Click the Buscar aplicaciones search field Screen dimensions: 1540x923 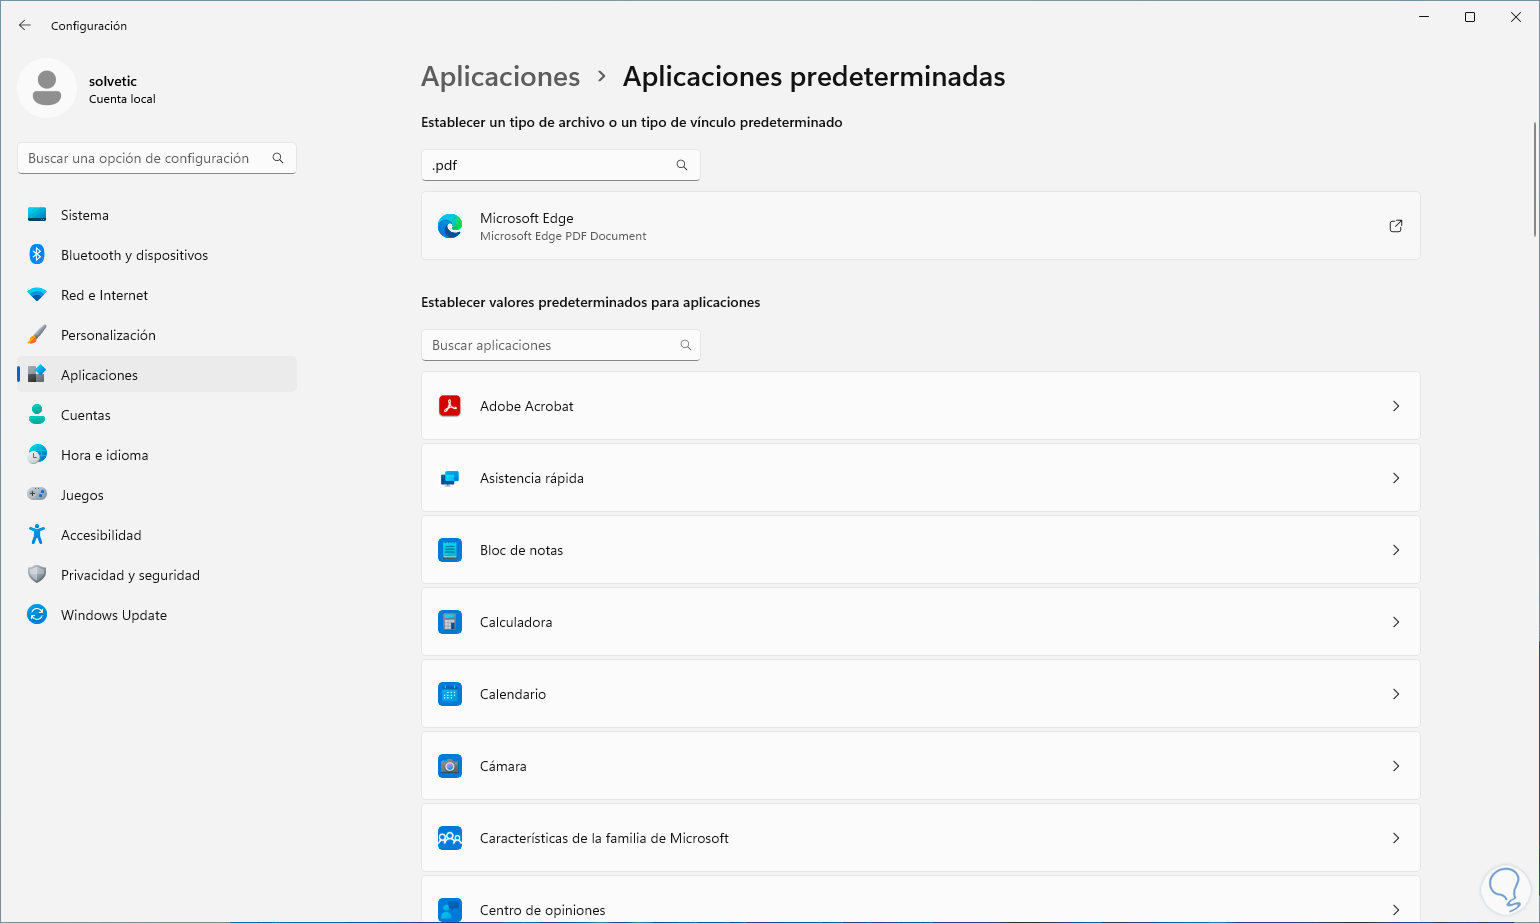click(x=550, y=345)
